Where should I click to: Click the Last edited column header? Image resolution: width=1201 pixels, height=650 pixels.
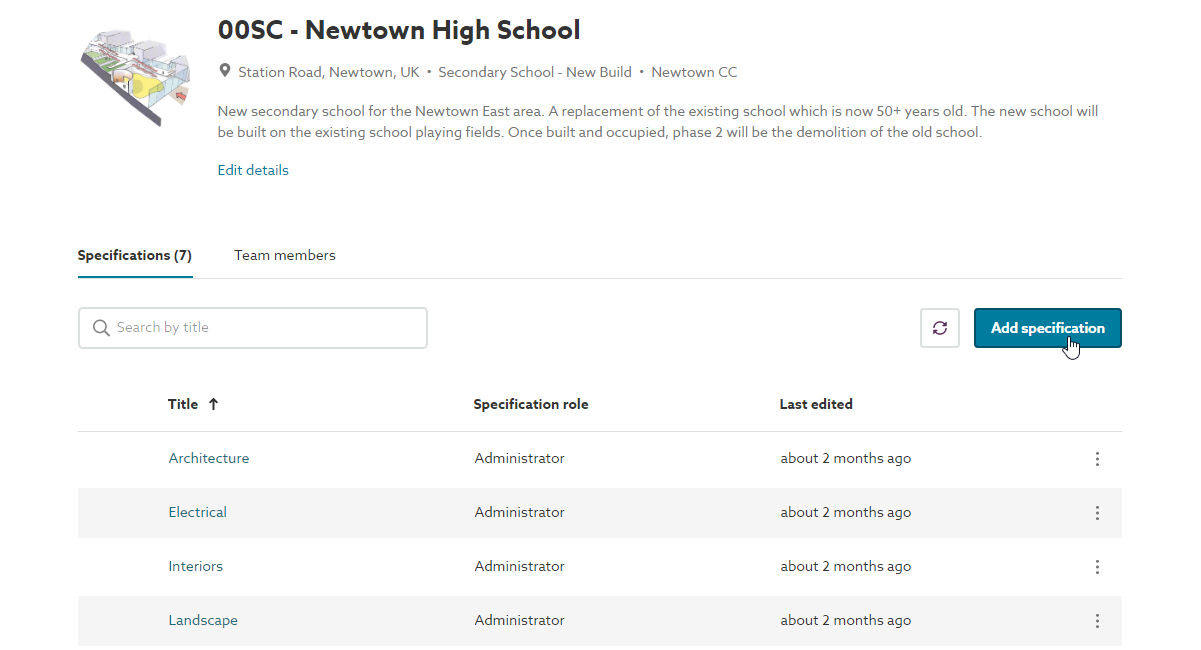816,405
